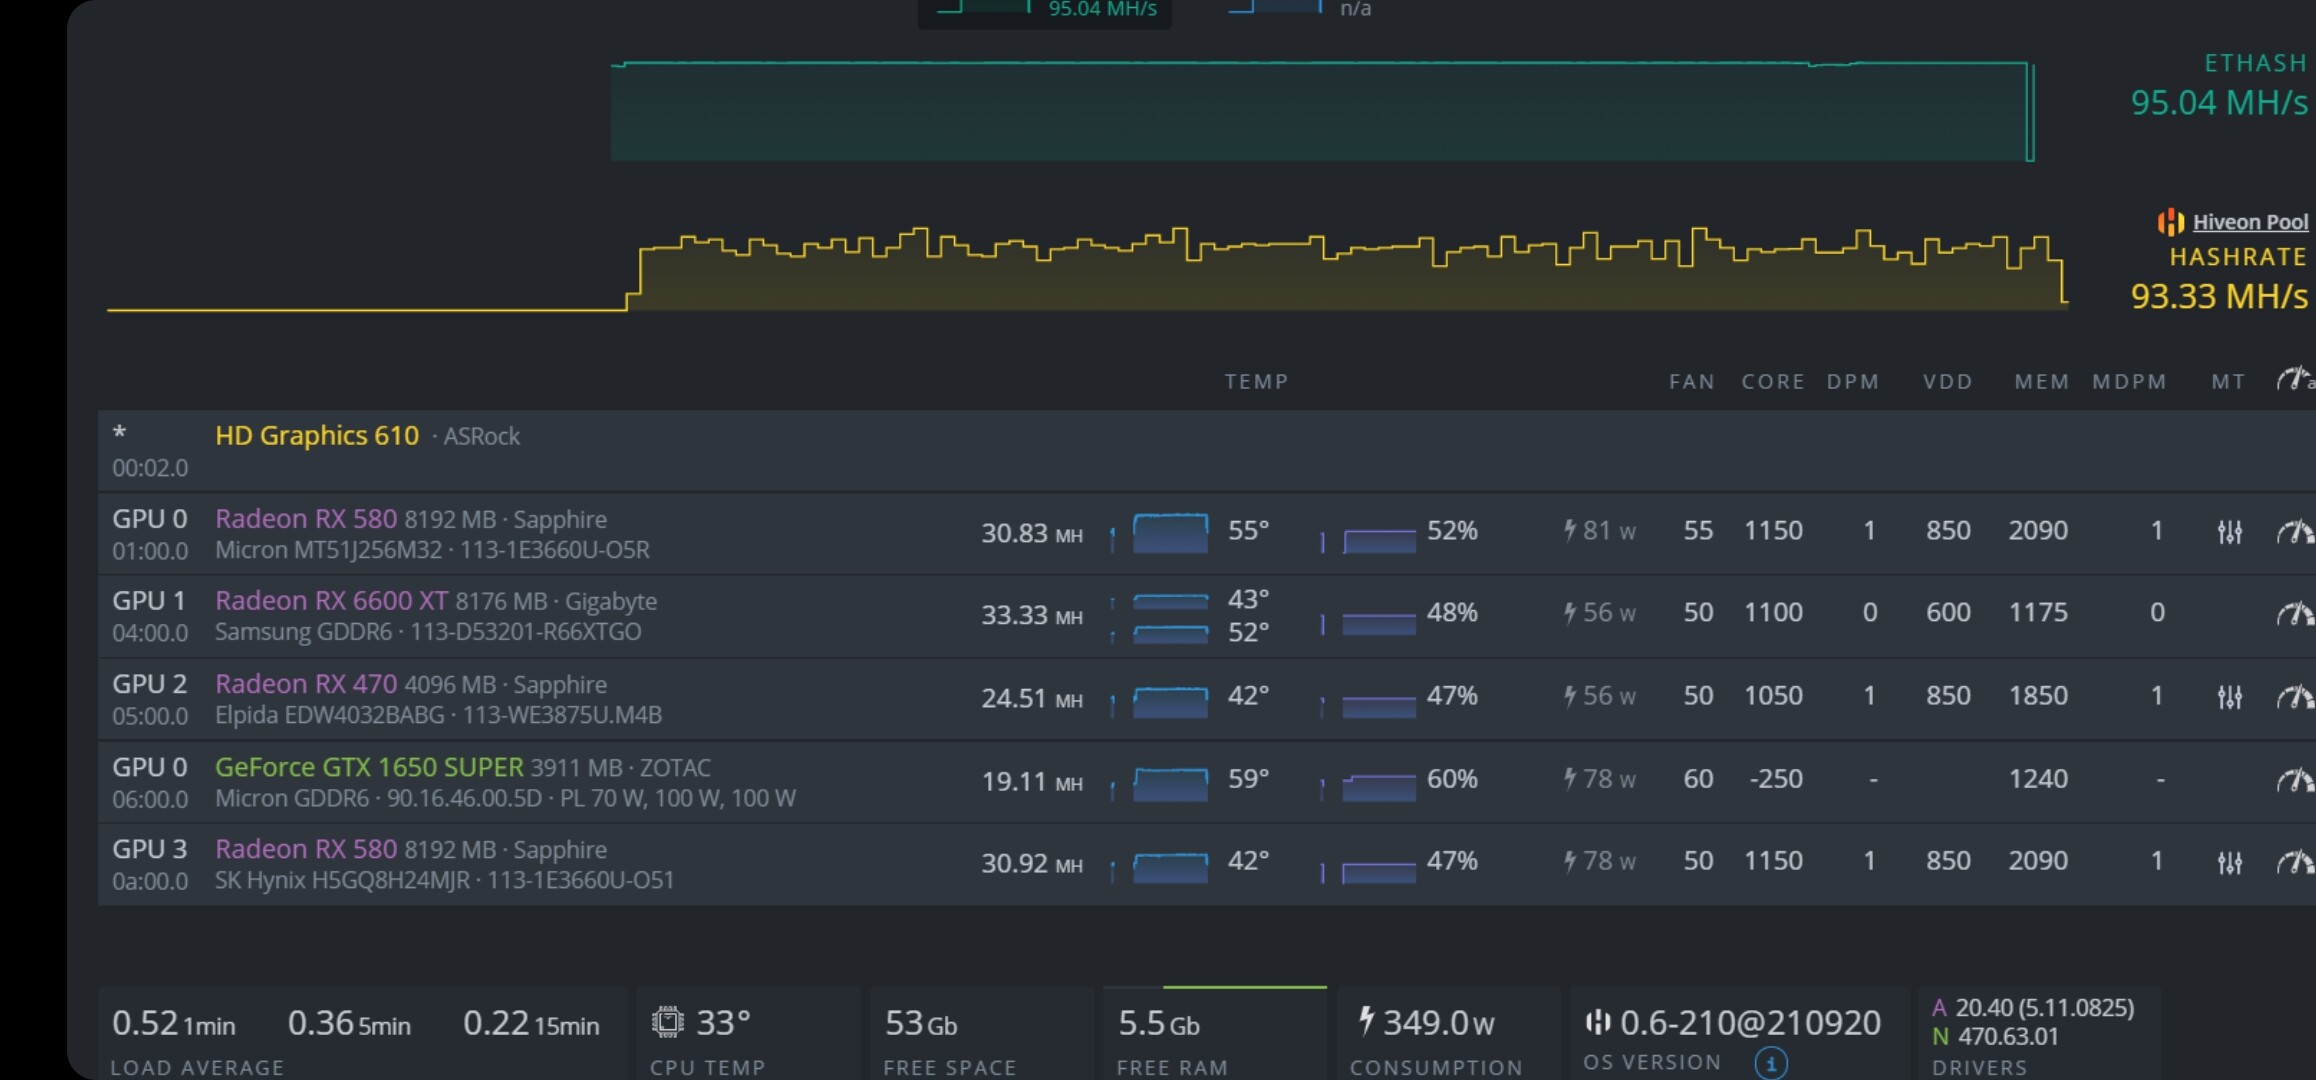Open the overclock-all speedometer icon in header
Screen dimensions: 2316x1080
pos(2295,379)
